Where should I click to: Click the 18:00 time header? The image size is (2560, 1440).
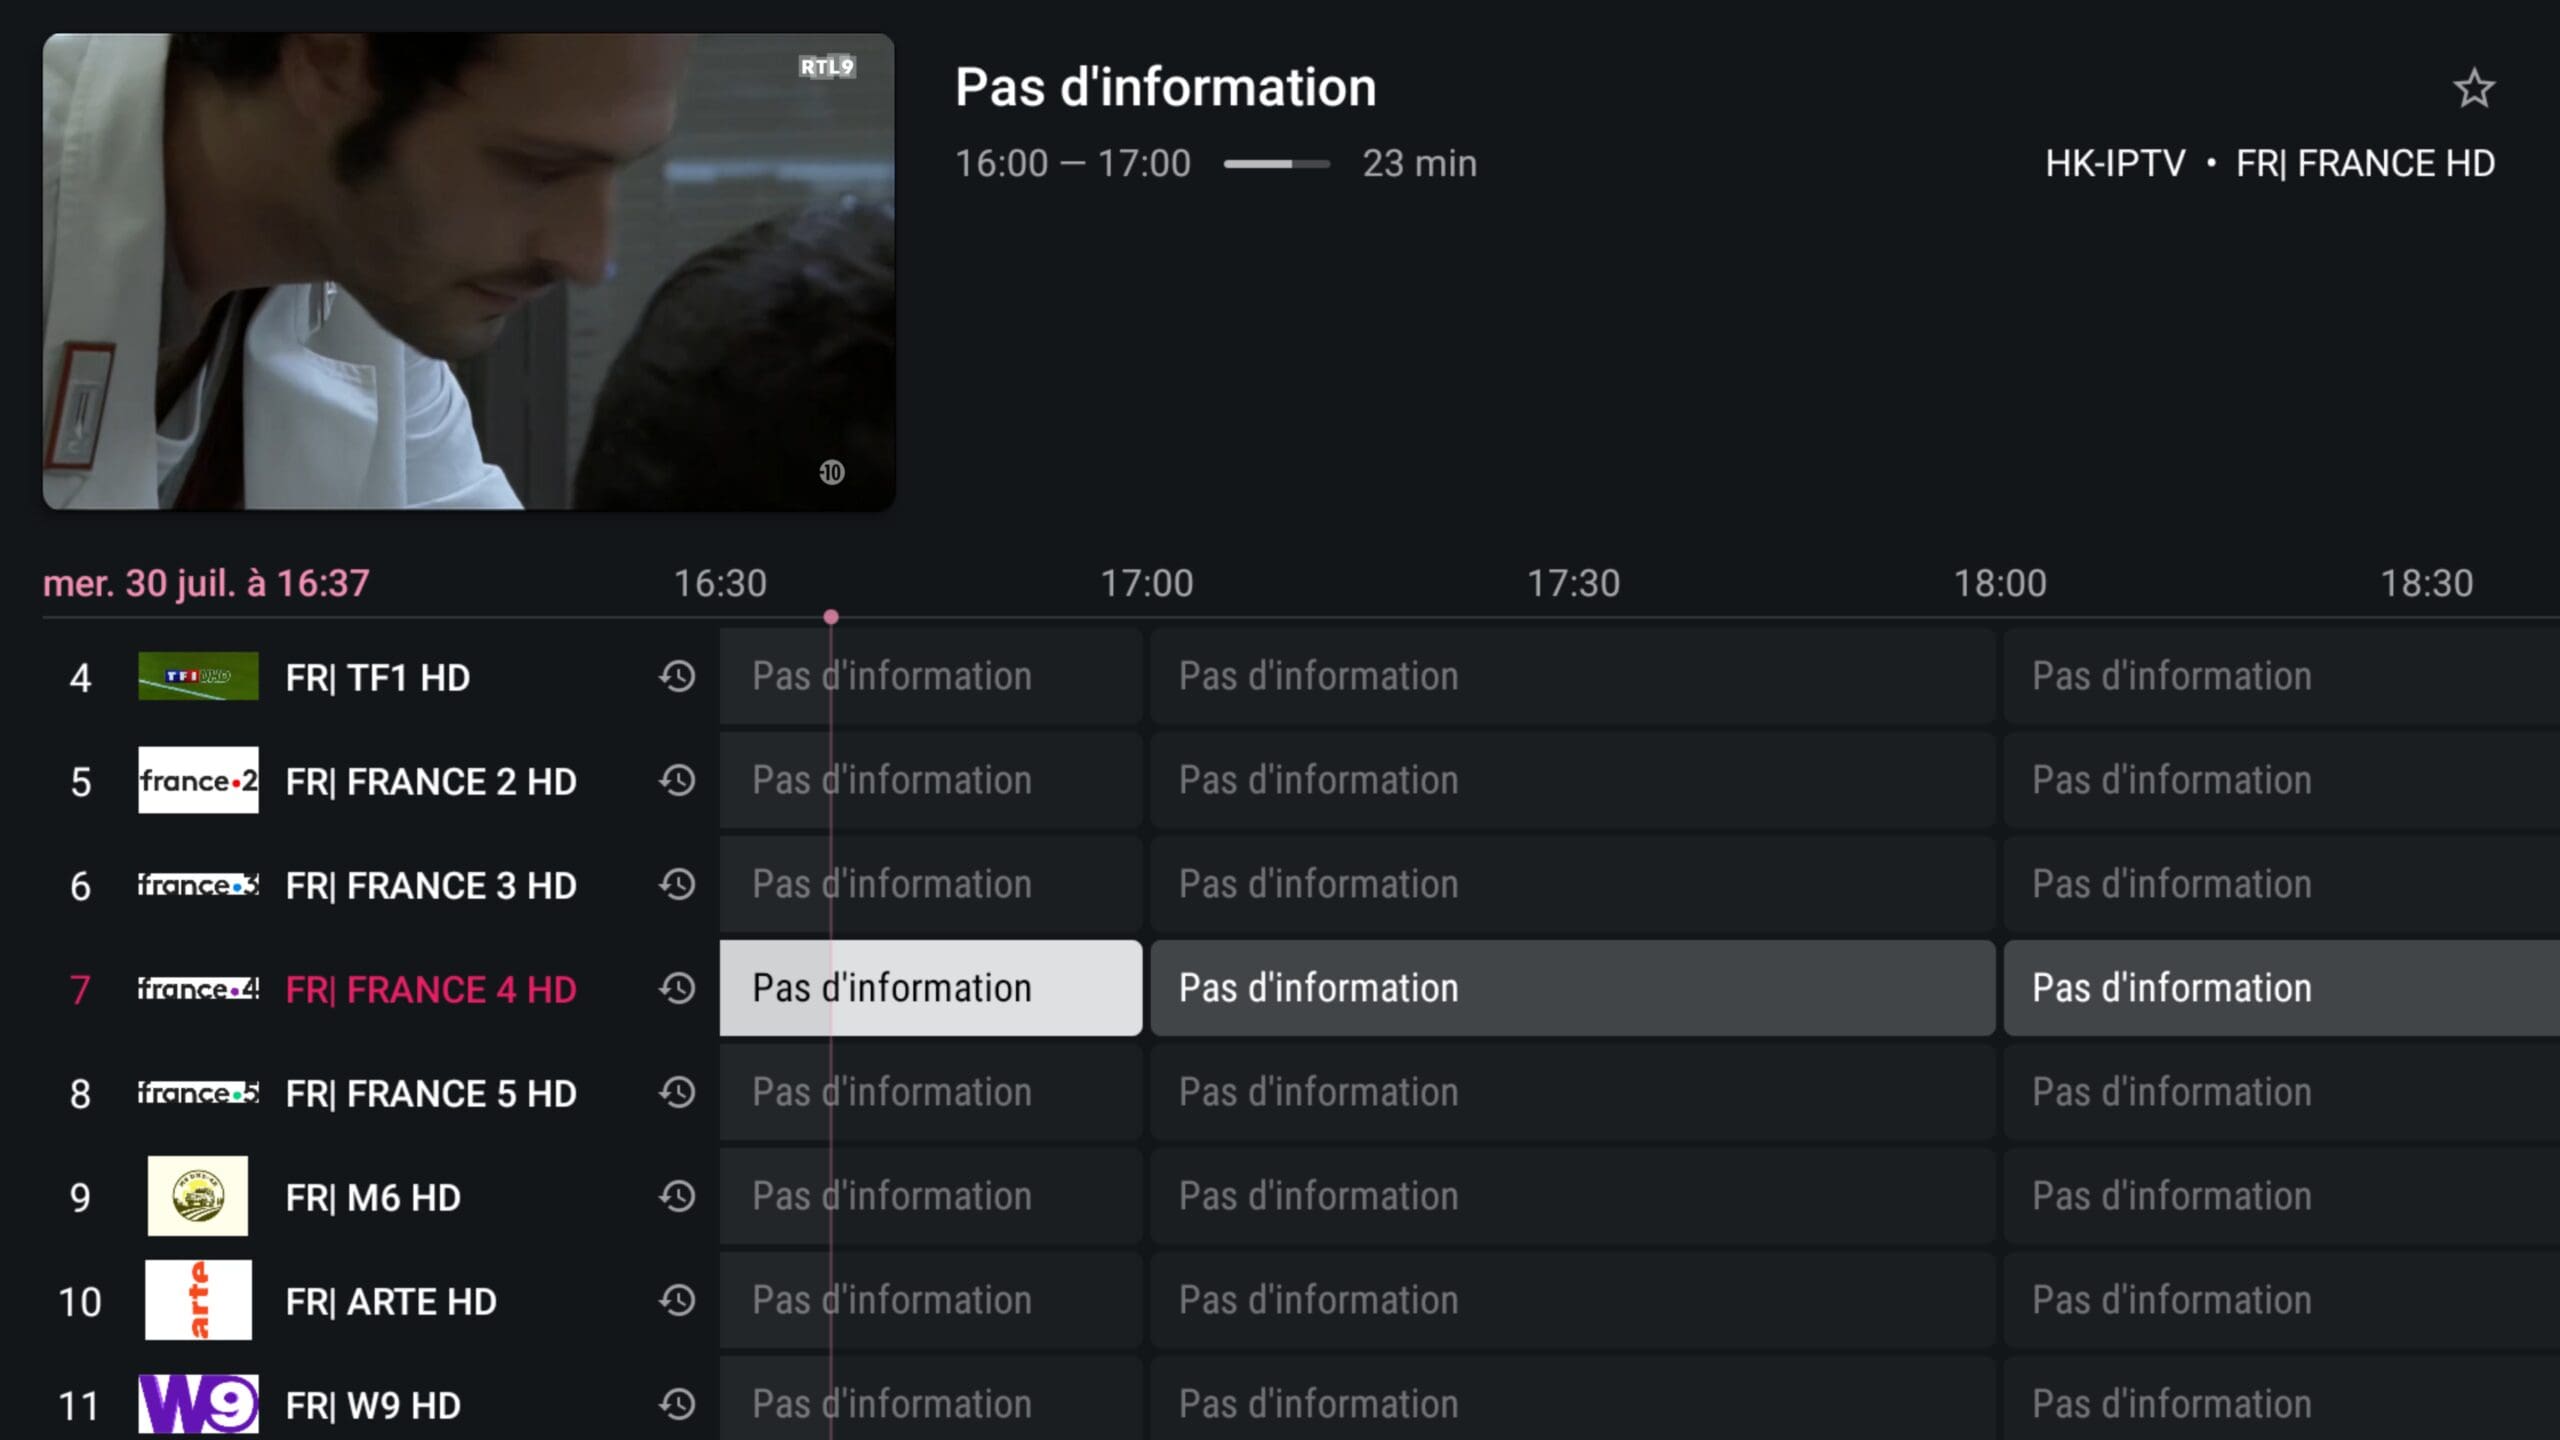(2000, 583)
